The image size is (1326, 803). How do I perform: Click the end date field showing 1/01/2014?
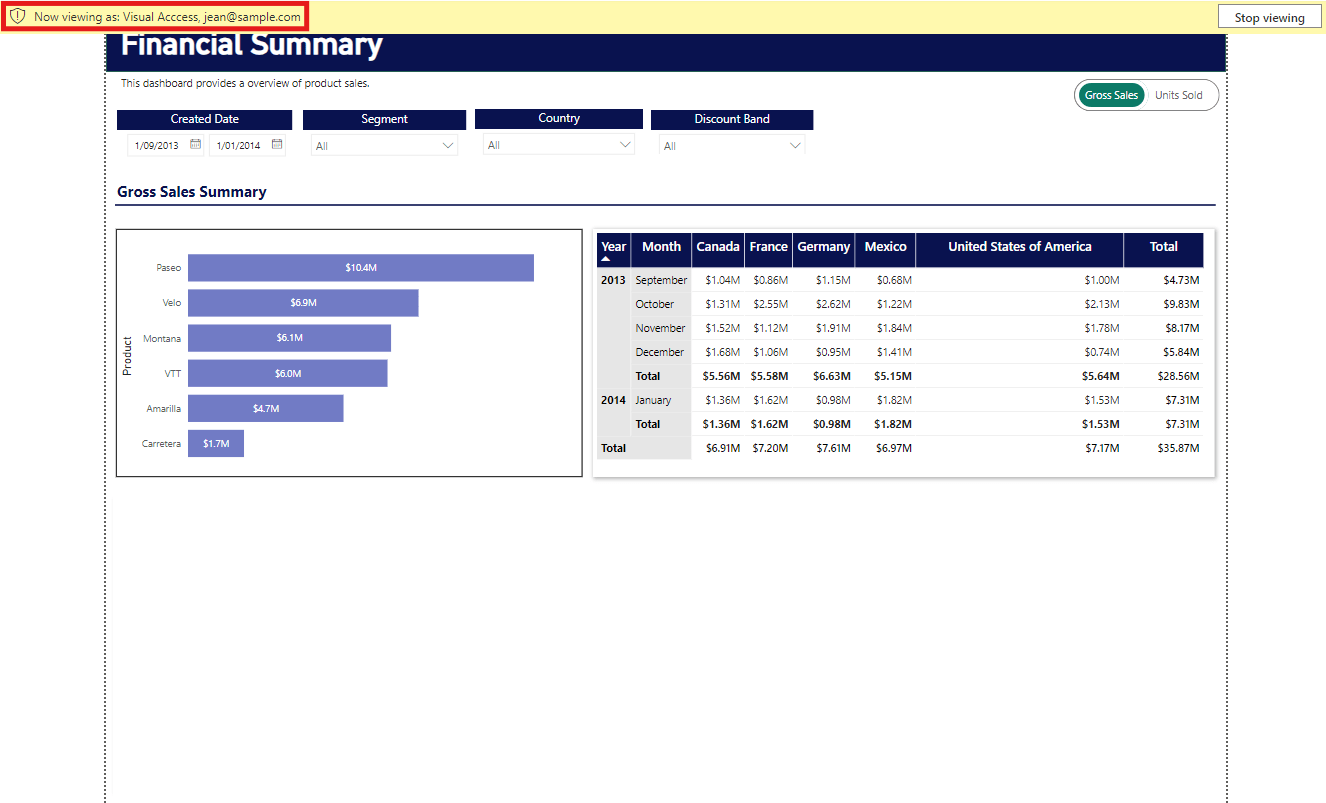pos(238,146)
